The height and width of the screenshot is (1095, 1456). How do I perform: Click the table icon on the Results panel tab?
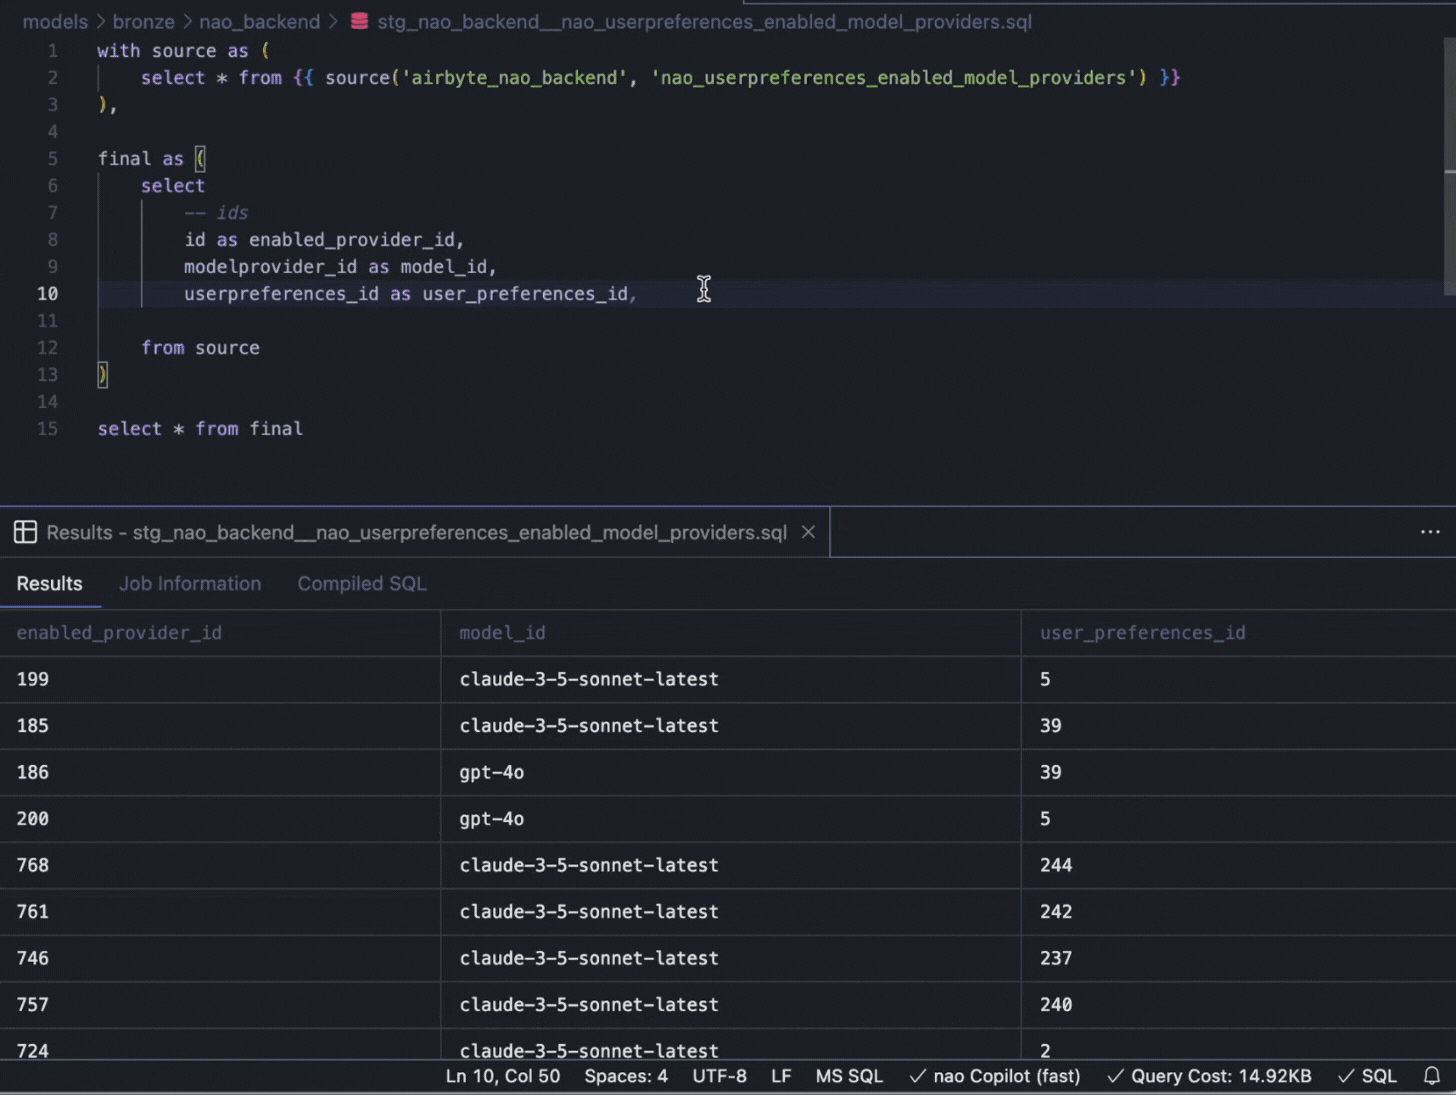point(25,532)
